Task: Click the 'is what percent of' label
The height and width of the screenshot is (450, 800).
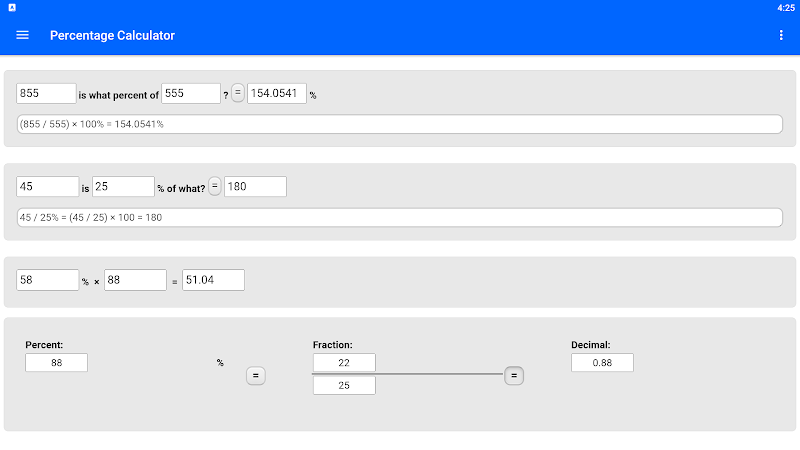Action: pyautogui.click(x=118, y=95)
